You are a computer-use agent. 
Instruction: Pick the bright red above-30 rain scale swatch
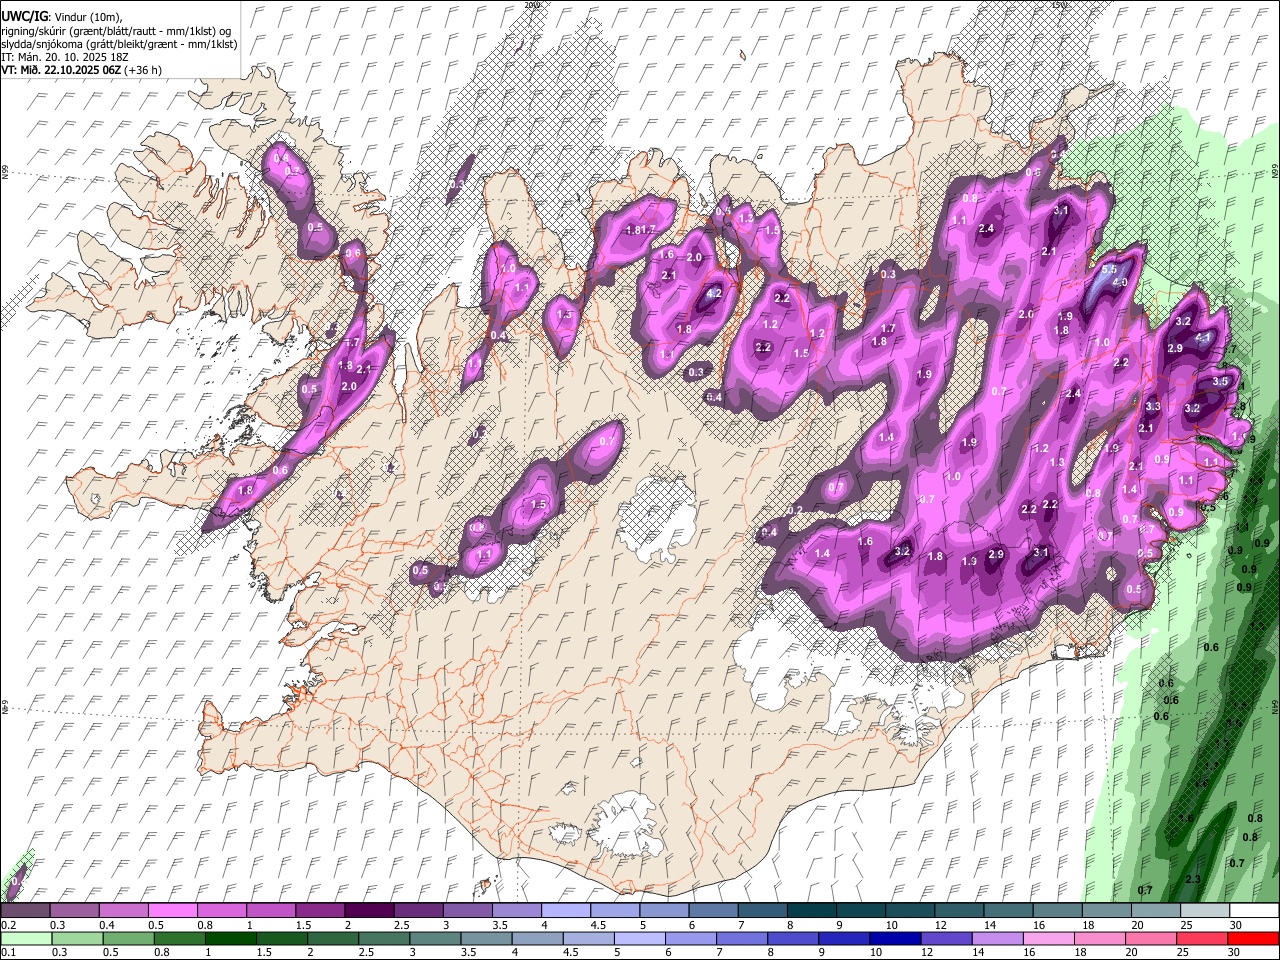[x=1254, y=939]
